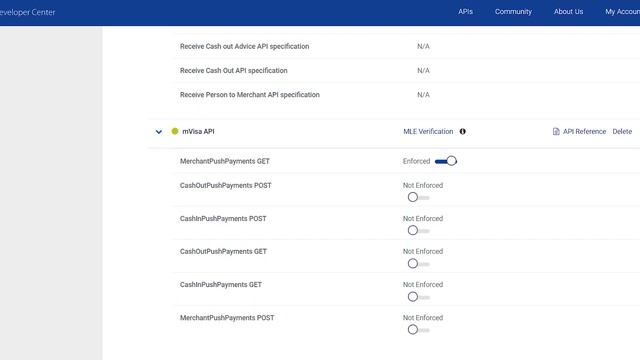Open the MLE Verification info icon

click(x=462, y=131)
